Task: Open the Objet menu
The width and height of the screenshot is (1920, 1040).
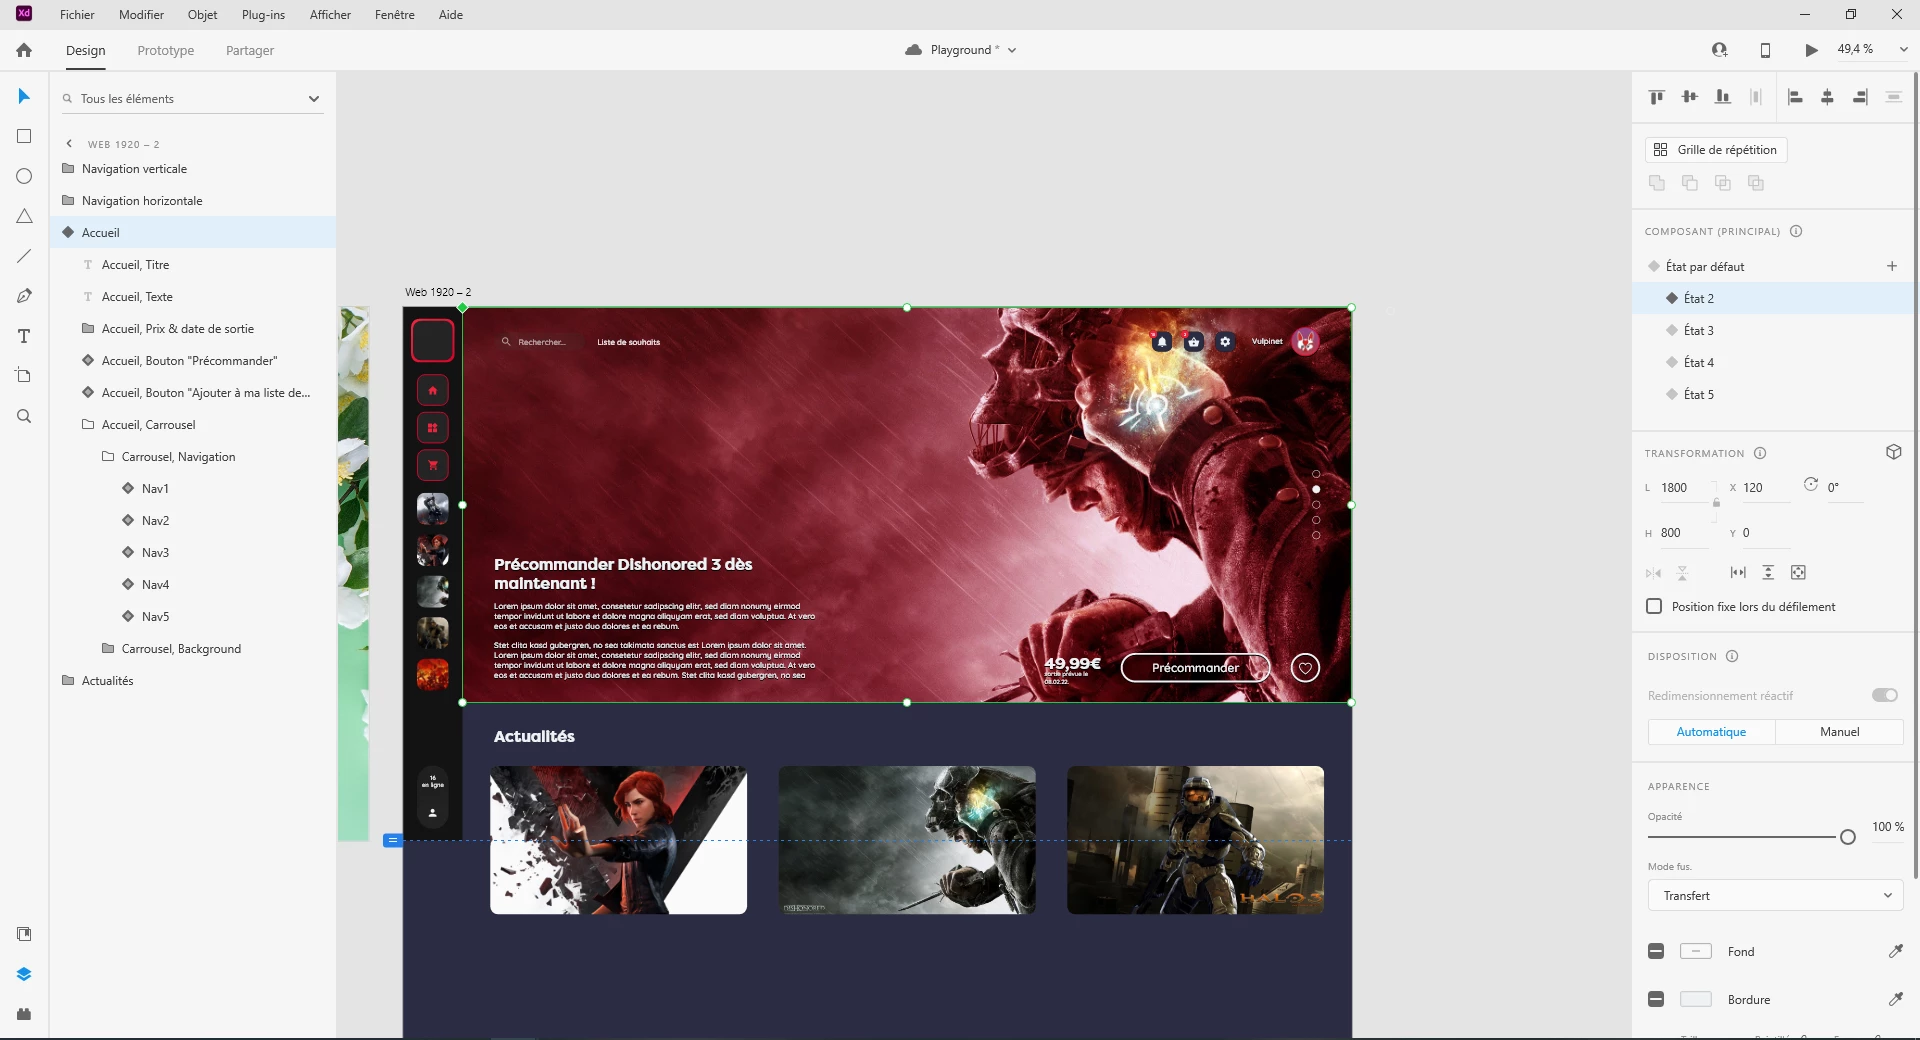Action: tap(202, 15)
